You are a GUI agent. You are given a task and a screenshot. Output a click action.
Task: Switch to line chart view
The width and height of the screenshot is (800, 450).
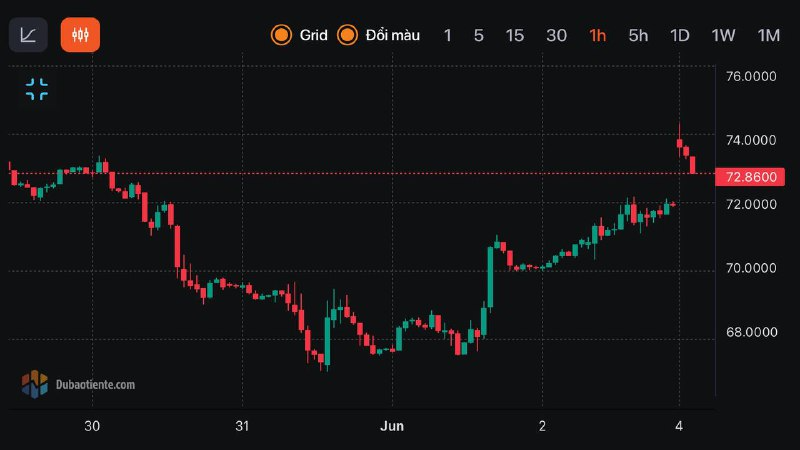[x=28, y=35]
